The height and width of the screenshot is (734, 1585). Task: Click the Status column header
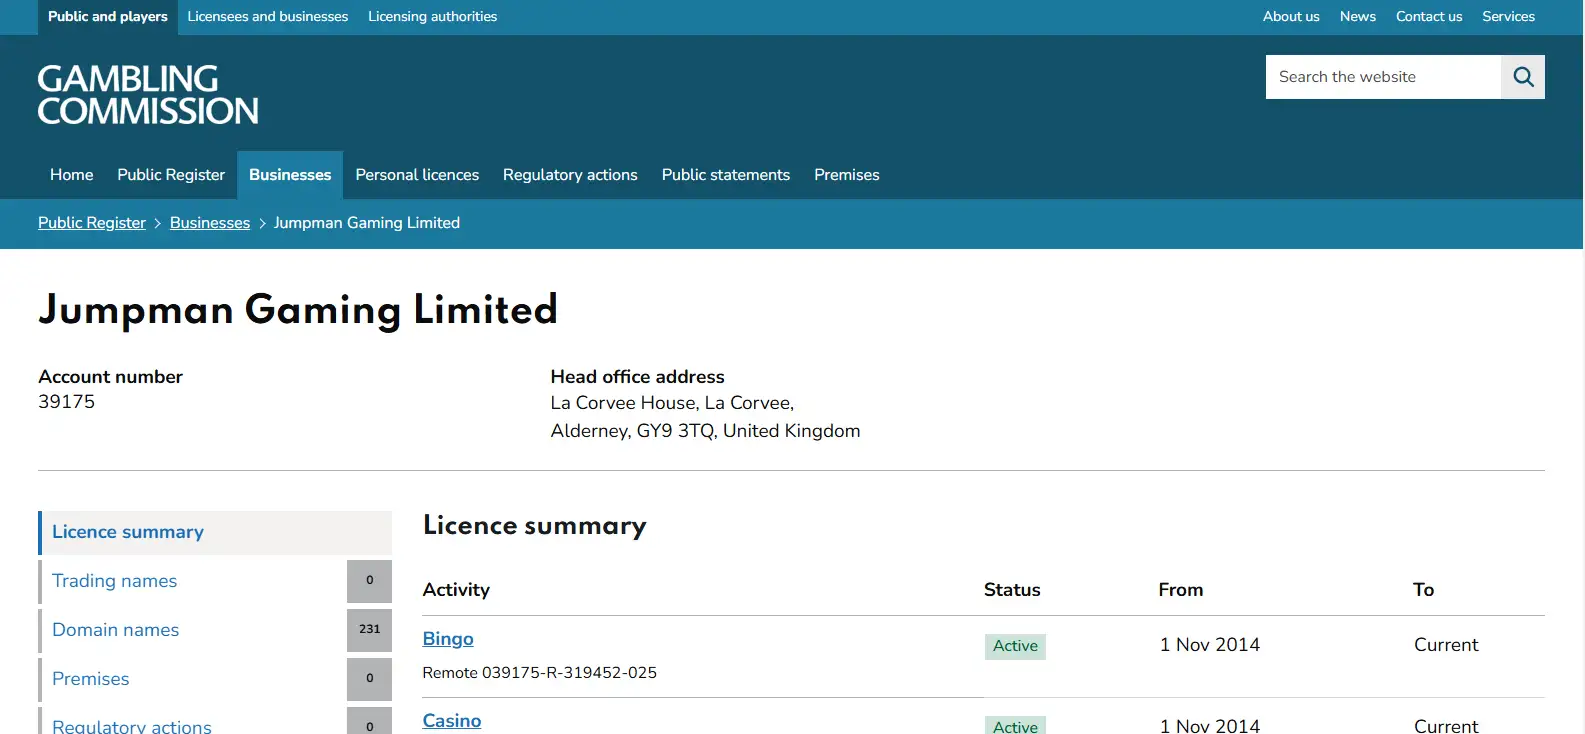point(1012,590)
